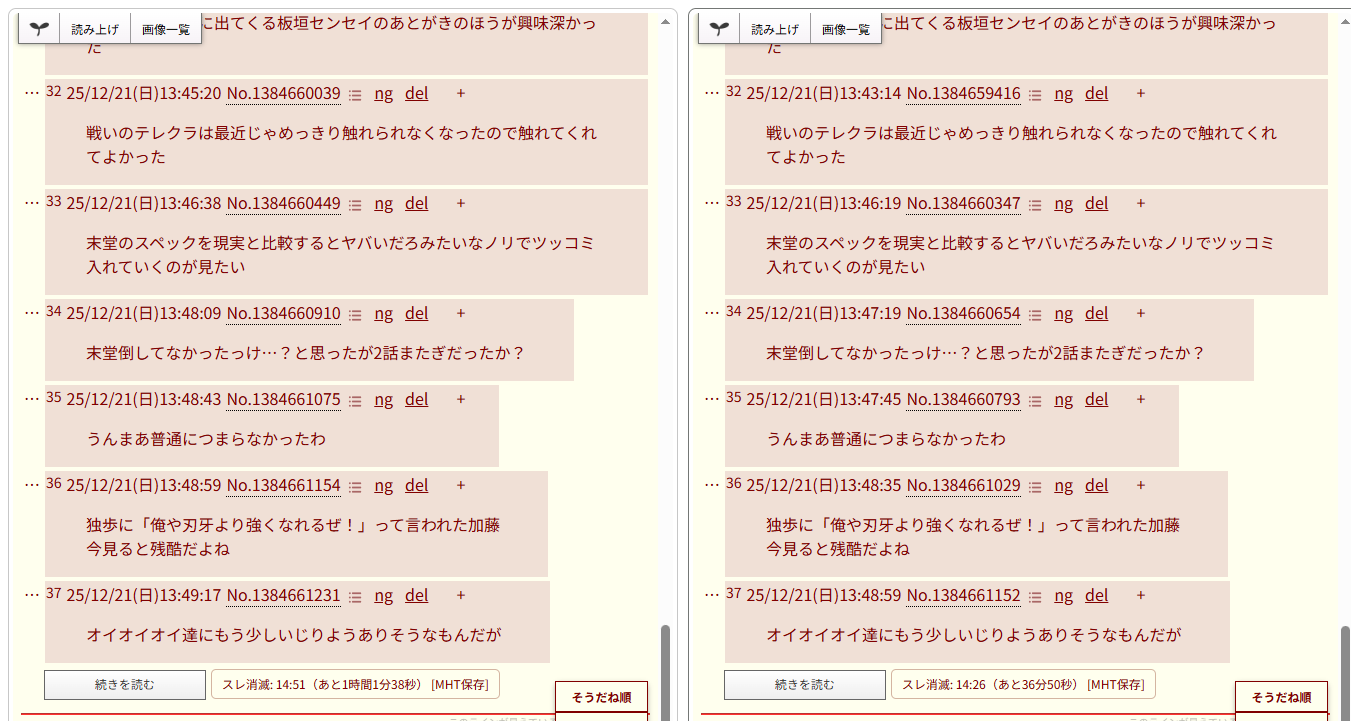Screen dimensions: 1351x721
Task: Click the sprout icon in the left pane toolbar
Action: click(x=39, y=29)
